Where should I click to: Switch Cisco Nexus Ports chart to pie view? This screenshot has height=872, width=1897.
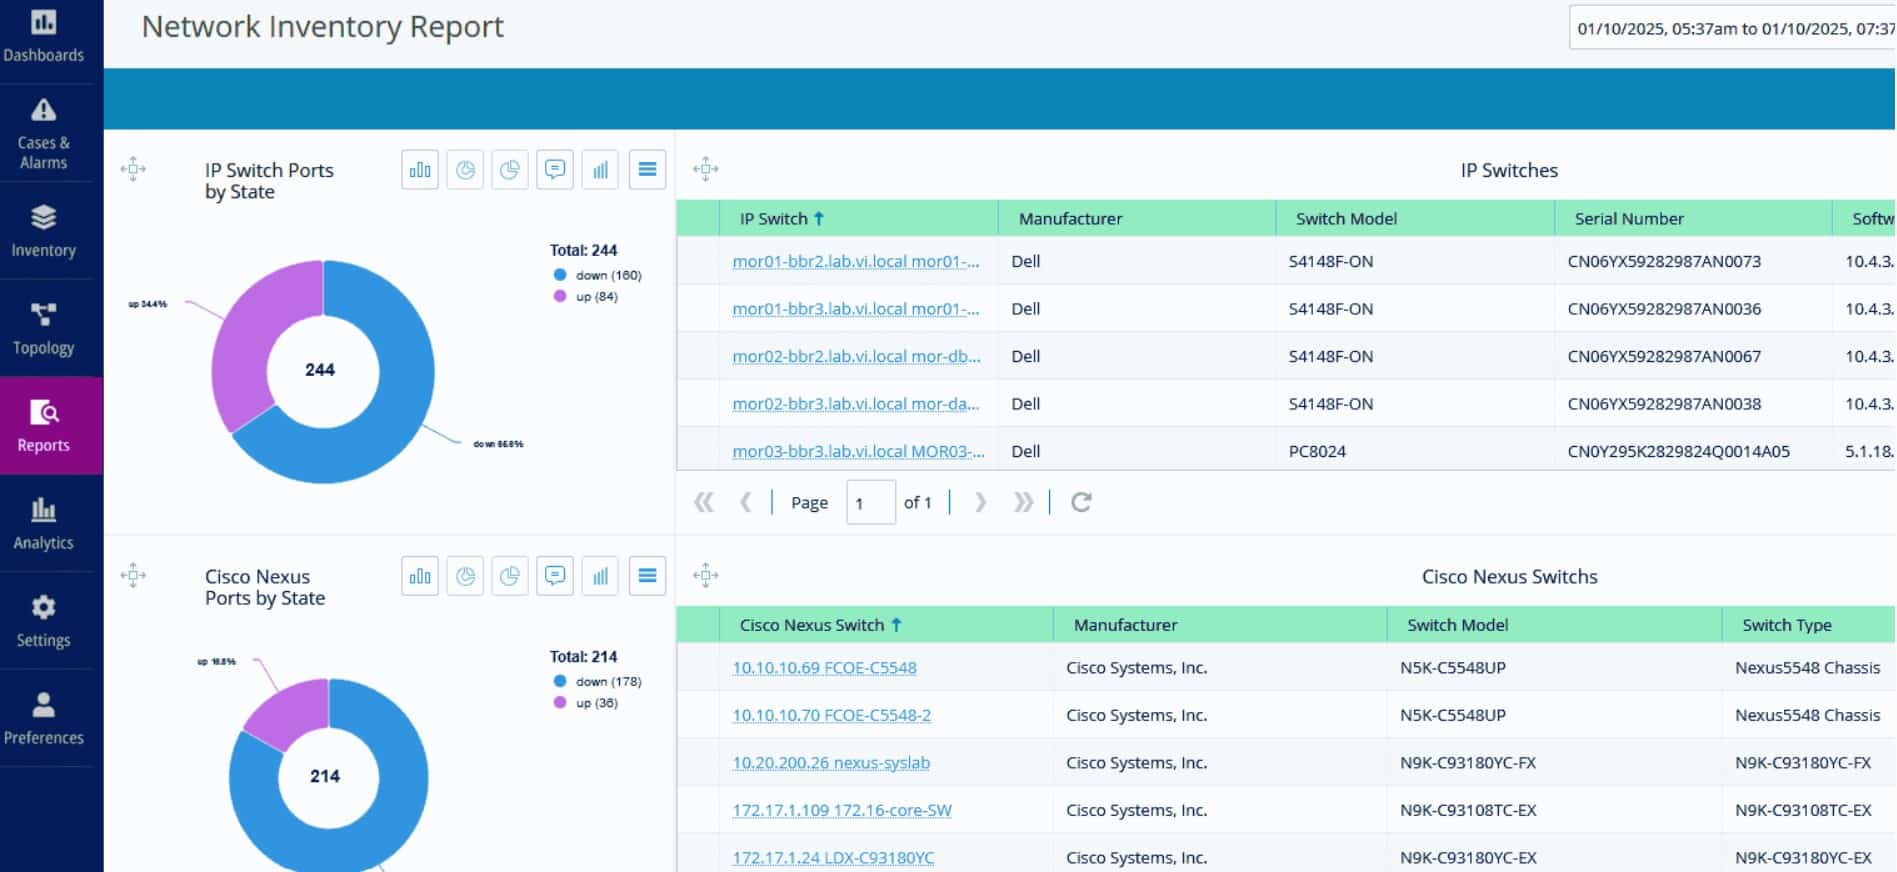click(510, 576)
